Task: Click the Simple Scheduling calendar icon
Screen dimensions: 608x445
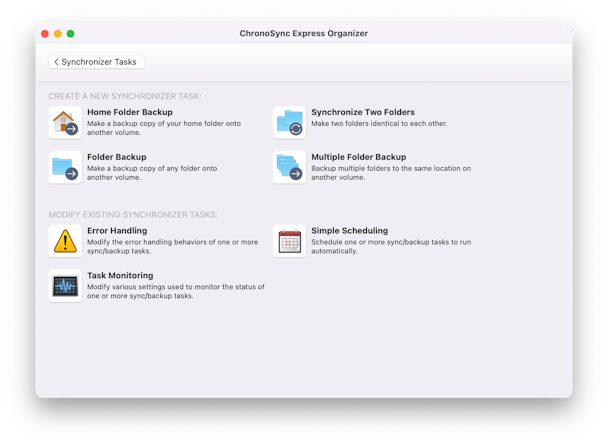Action: coord(289,241)
